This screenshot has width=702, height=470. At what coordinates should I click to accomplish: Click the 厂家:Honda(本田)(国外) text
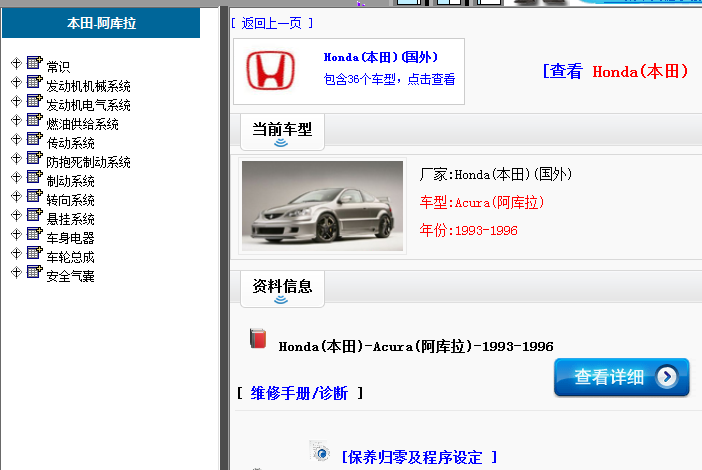(x=496, y=174)
